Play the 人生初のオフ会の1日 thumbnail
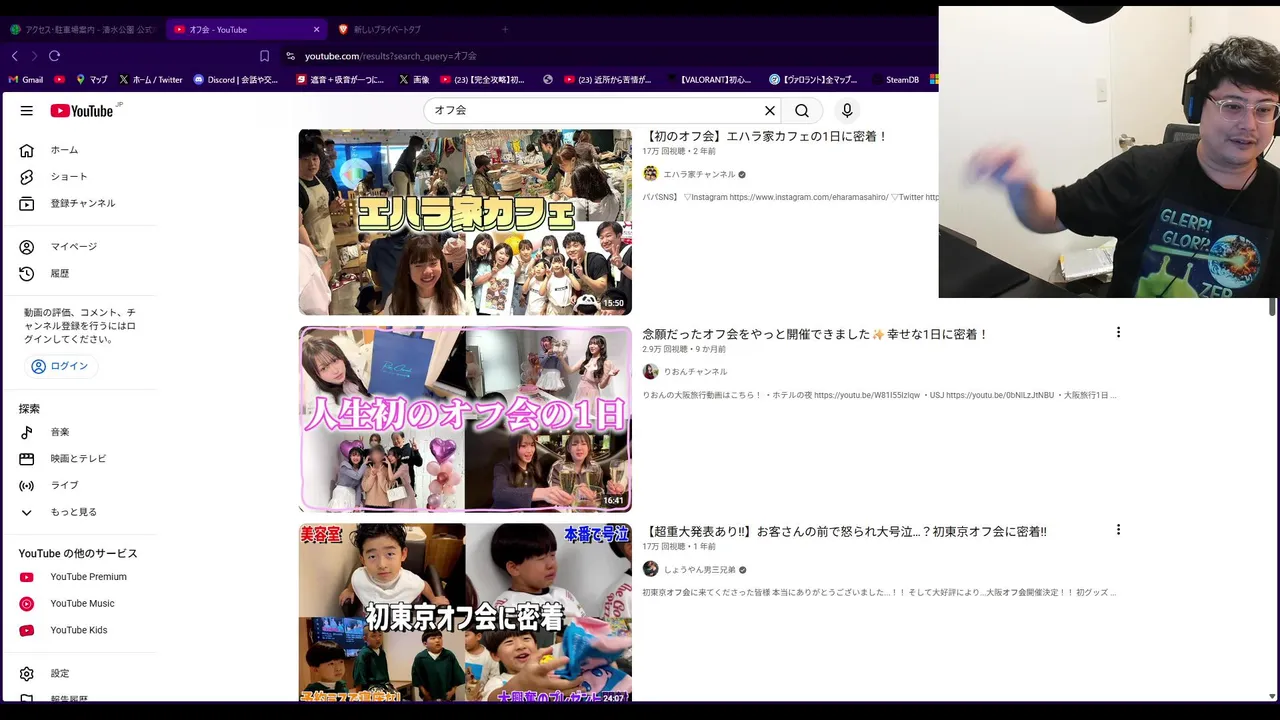Image resolution: width=1280 pixels, height=720 pixels. click(465, 419)
